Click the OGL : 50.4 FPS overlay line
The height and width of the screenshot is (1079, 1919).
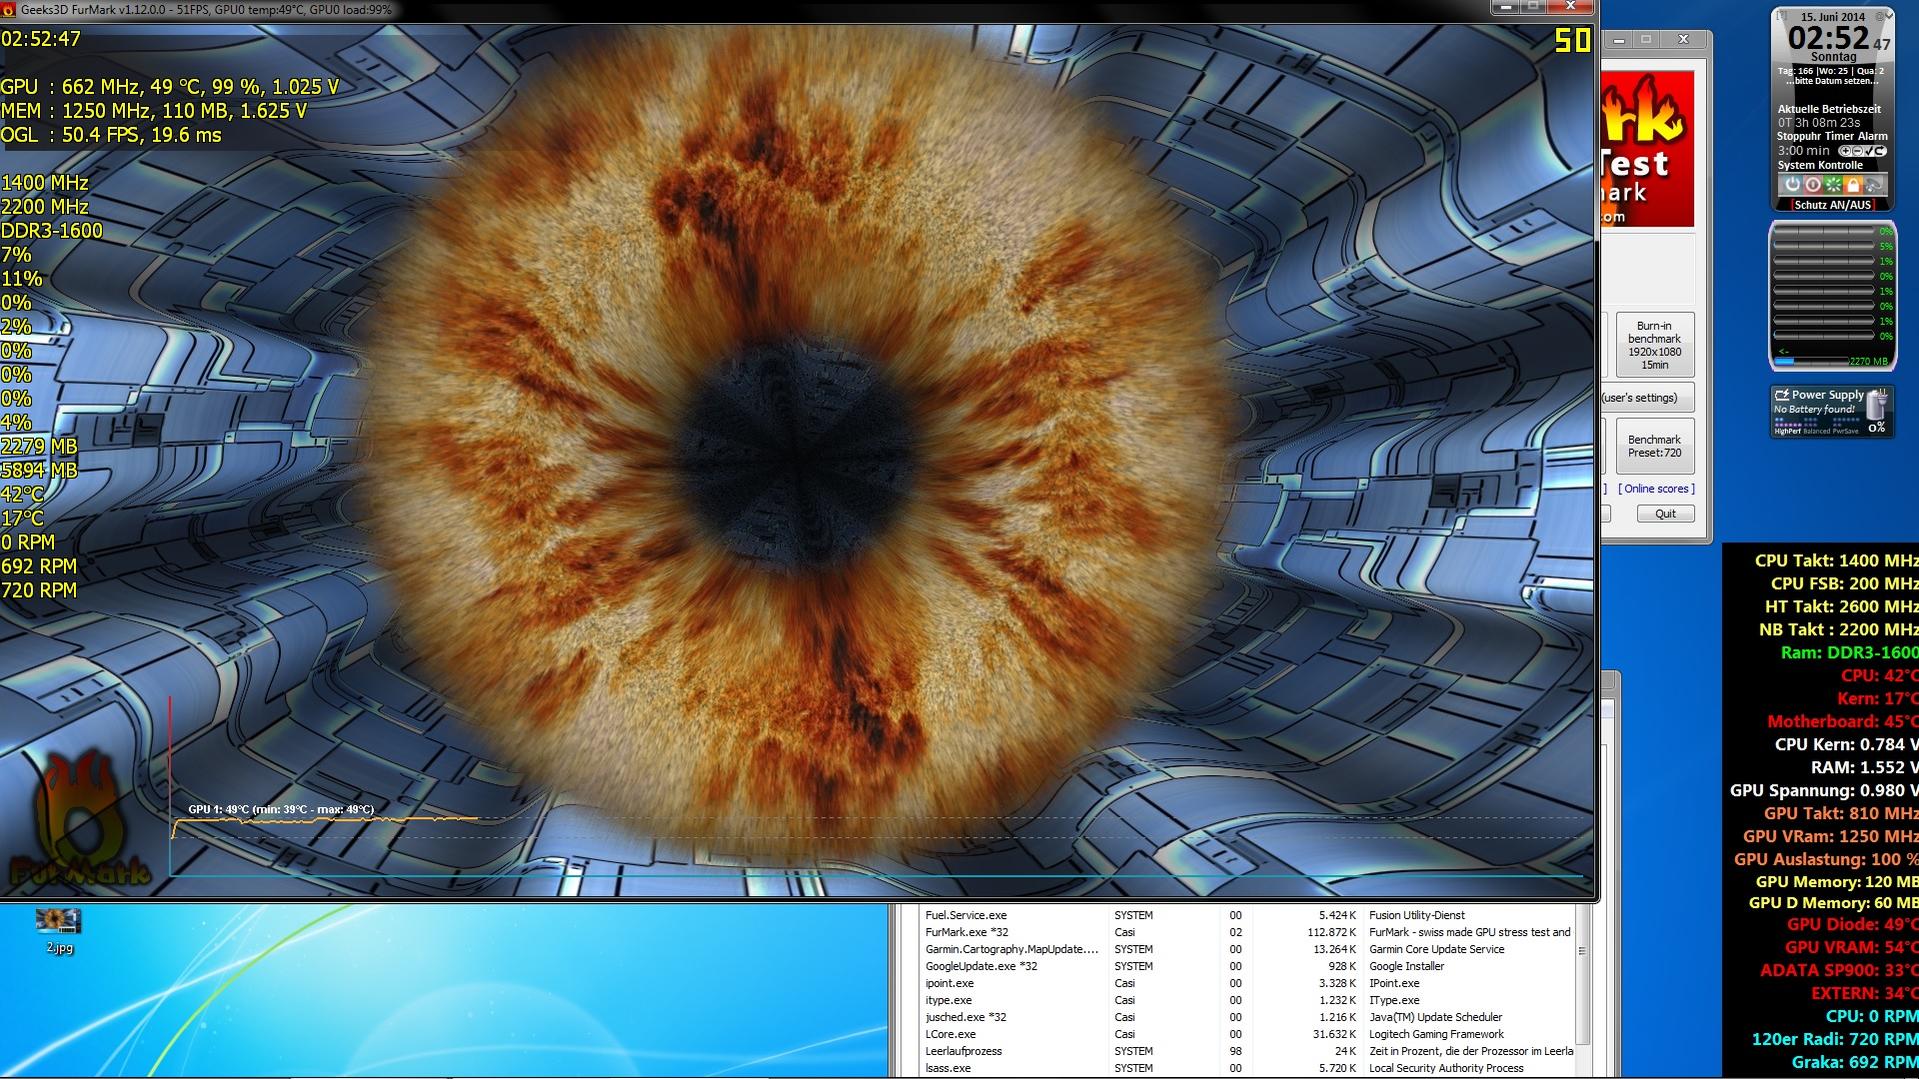point(111,135)
